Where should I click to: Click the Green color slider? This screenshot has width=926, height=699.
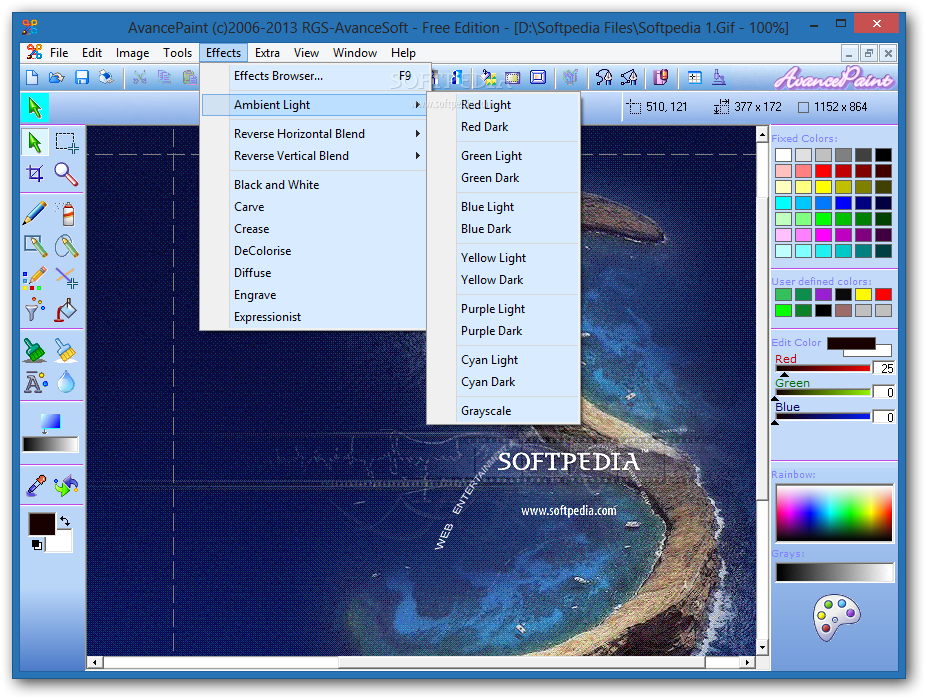823,393
